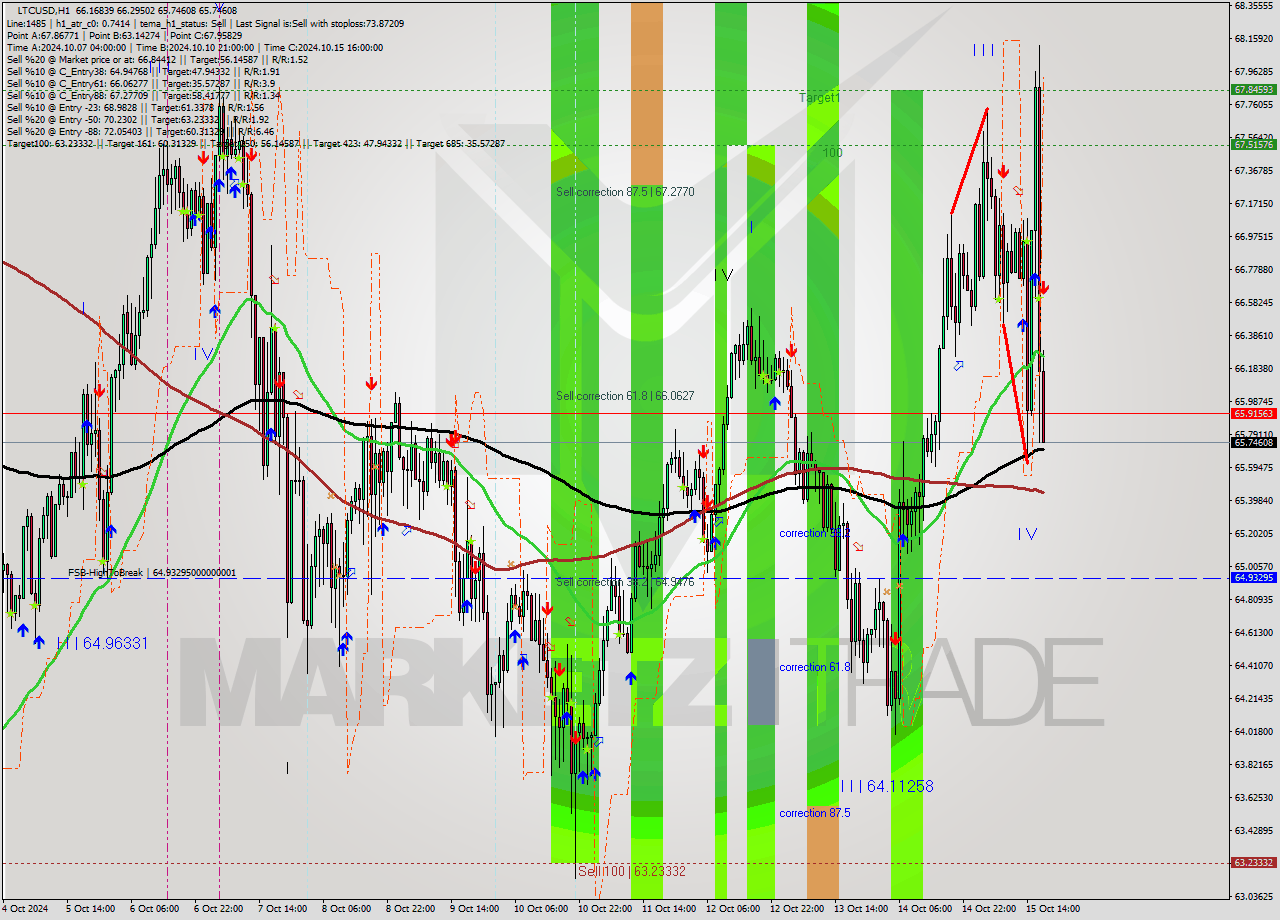The image size is (1280, 920).
Task: Click the blue 'correction 61.8' label
Action: 815,667
